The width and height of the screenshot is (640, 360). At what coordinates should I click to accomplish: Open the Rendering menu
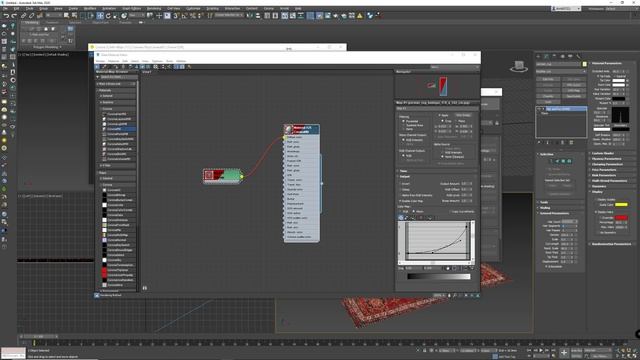[153, 8]
